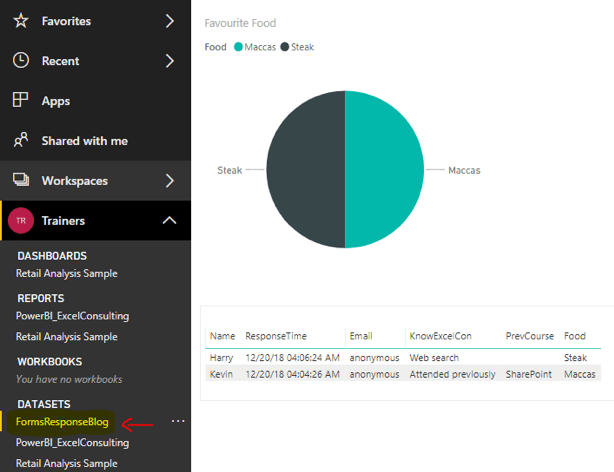Click the WORKBOOKS section heading
The width and height of the screenshot is (614, 472).
[50, 362]
